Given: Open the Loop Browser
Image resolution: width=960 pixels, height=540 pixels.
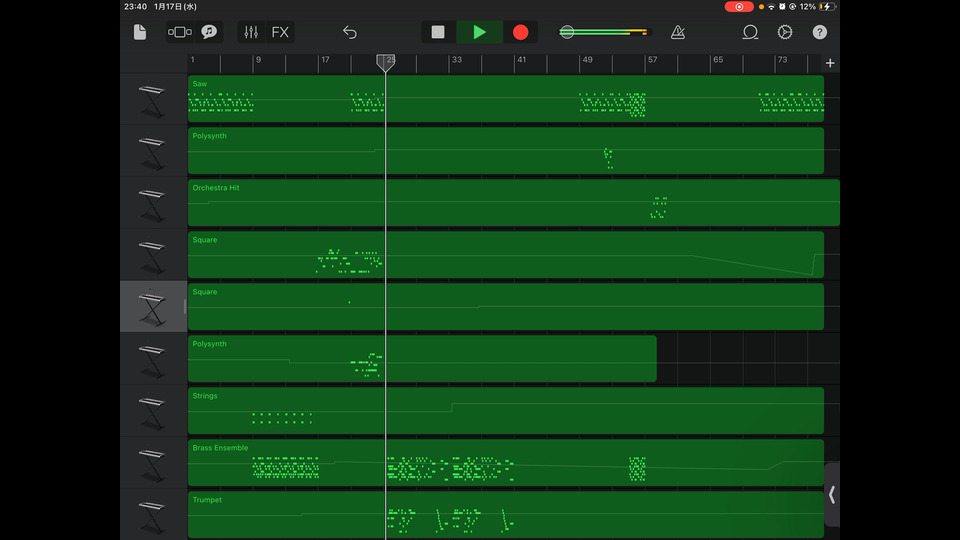Looking at the screenshot, I should click(750, 32).
